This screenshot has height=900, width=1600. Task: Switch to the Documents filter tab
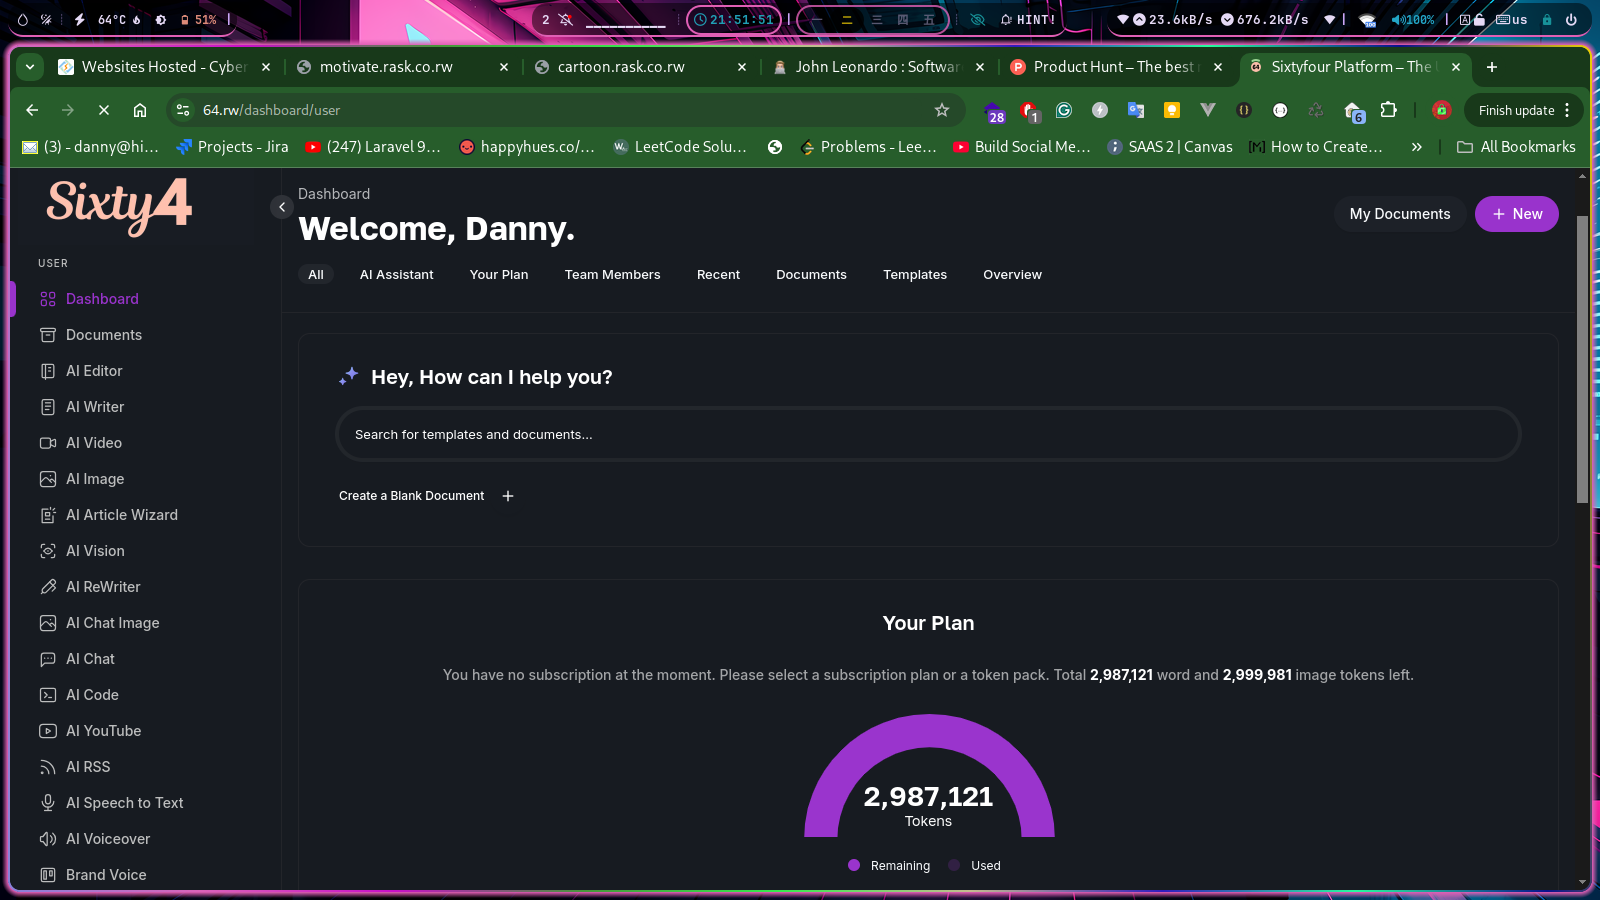pos(811,275)
